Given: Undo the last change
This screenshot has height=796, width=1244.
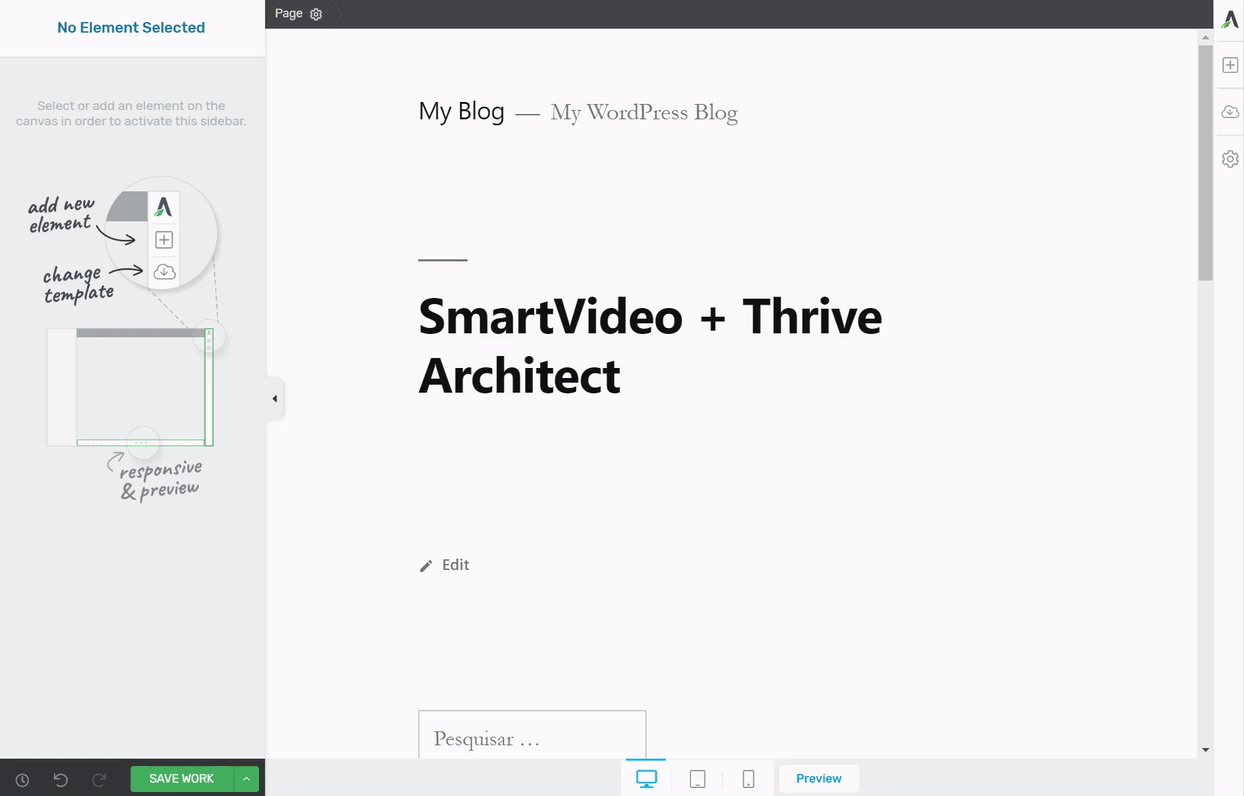Looking at the screenshot, I should [x=61, y=779].
